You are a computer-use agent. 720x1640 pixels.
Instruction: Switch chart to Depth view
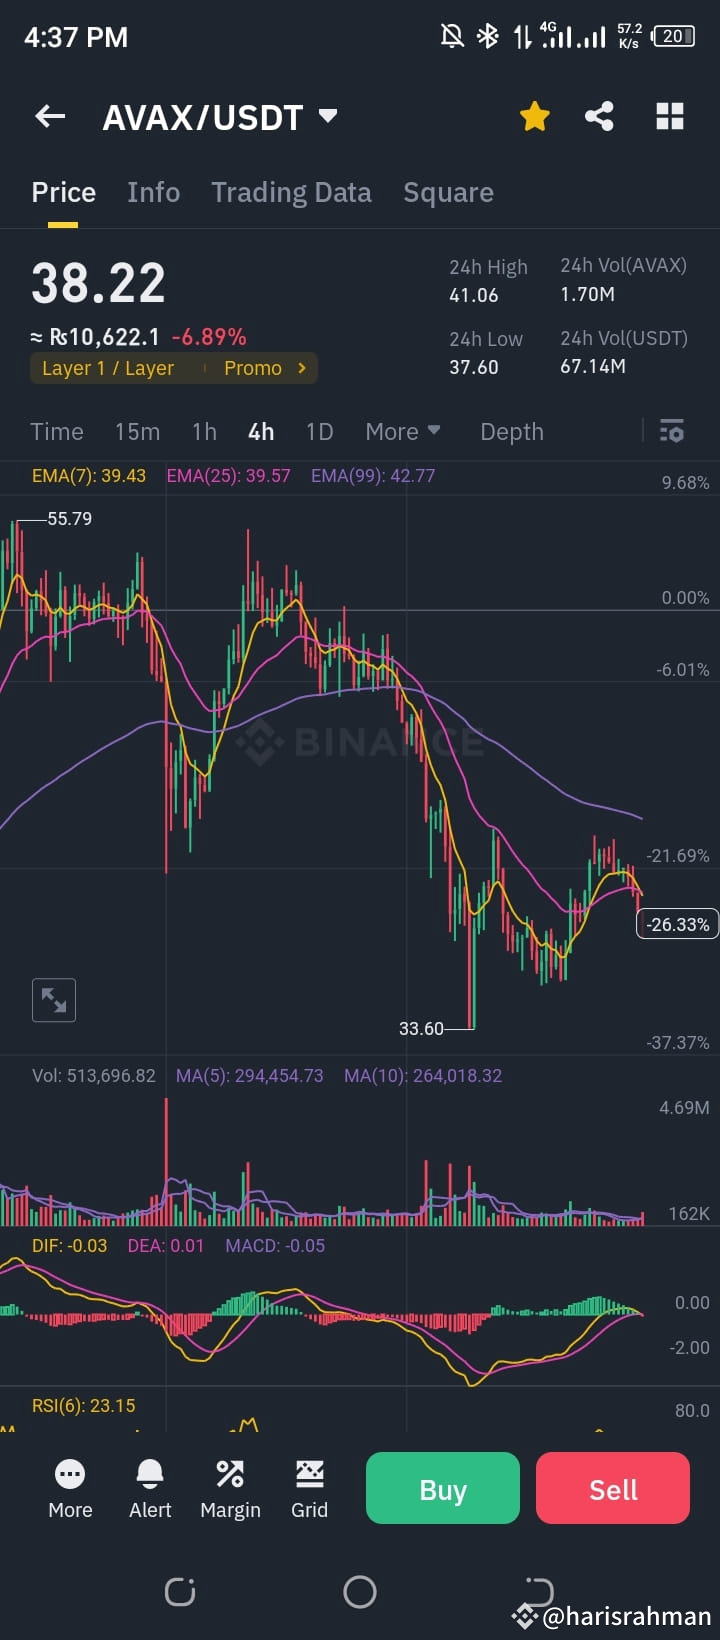(511, 431)
